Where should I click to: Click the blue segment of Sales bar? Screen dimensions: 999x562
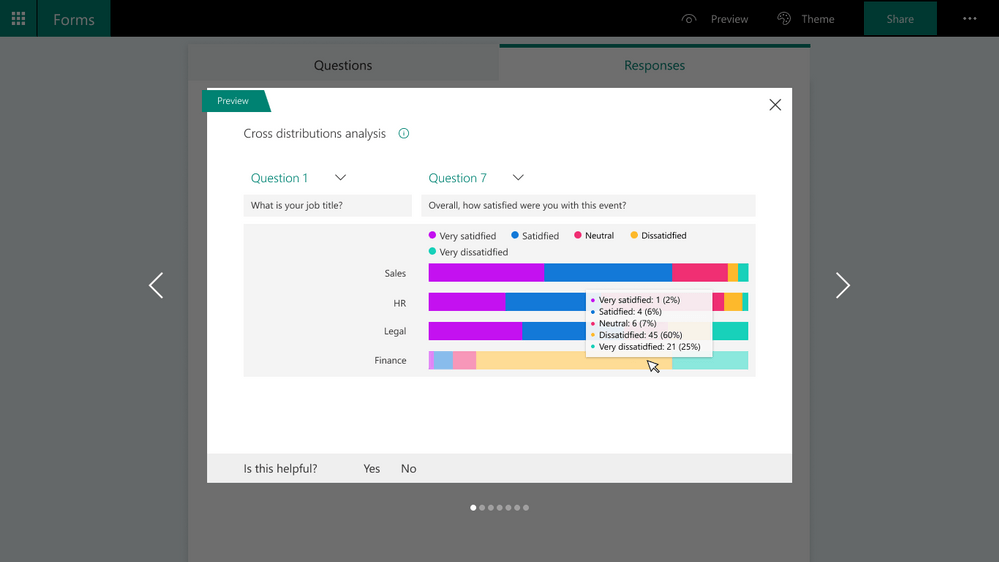click(608, 273)
